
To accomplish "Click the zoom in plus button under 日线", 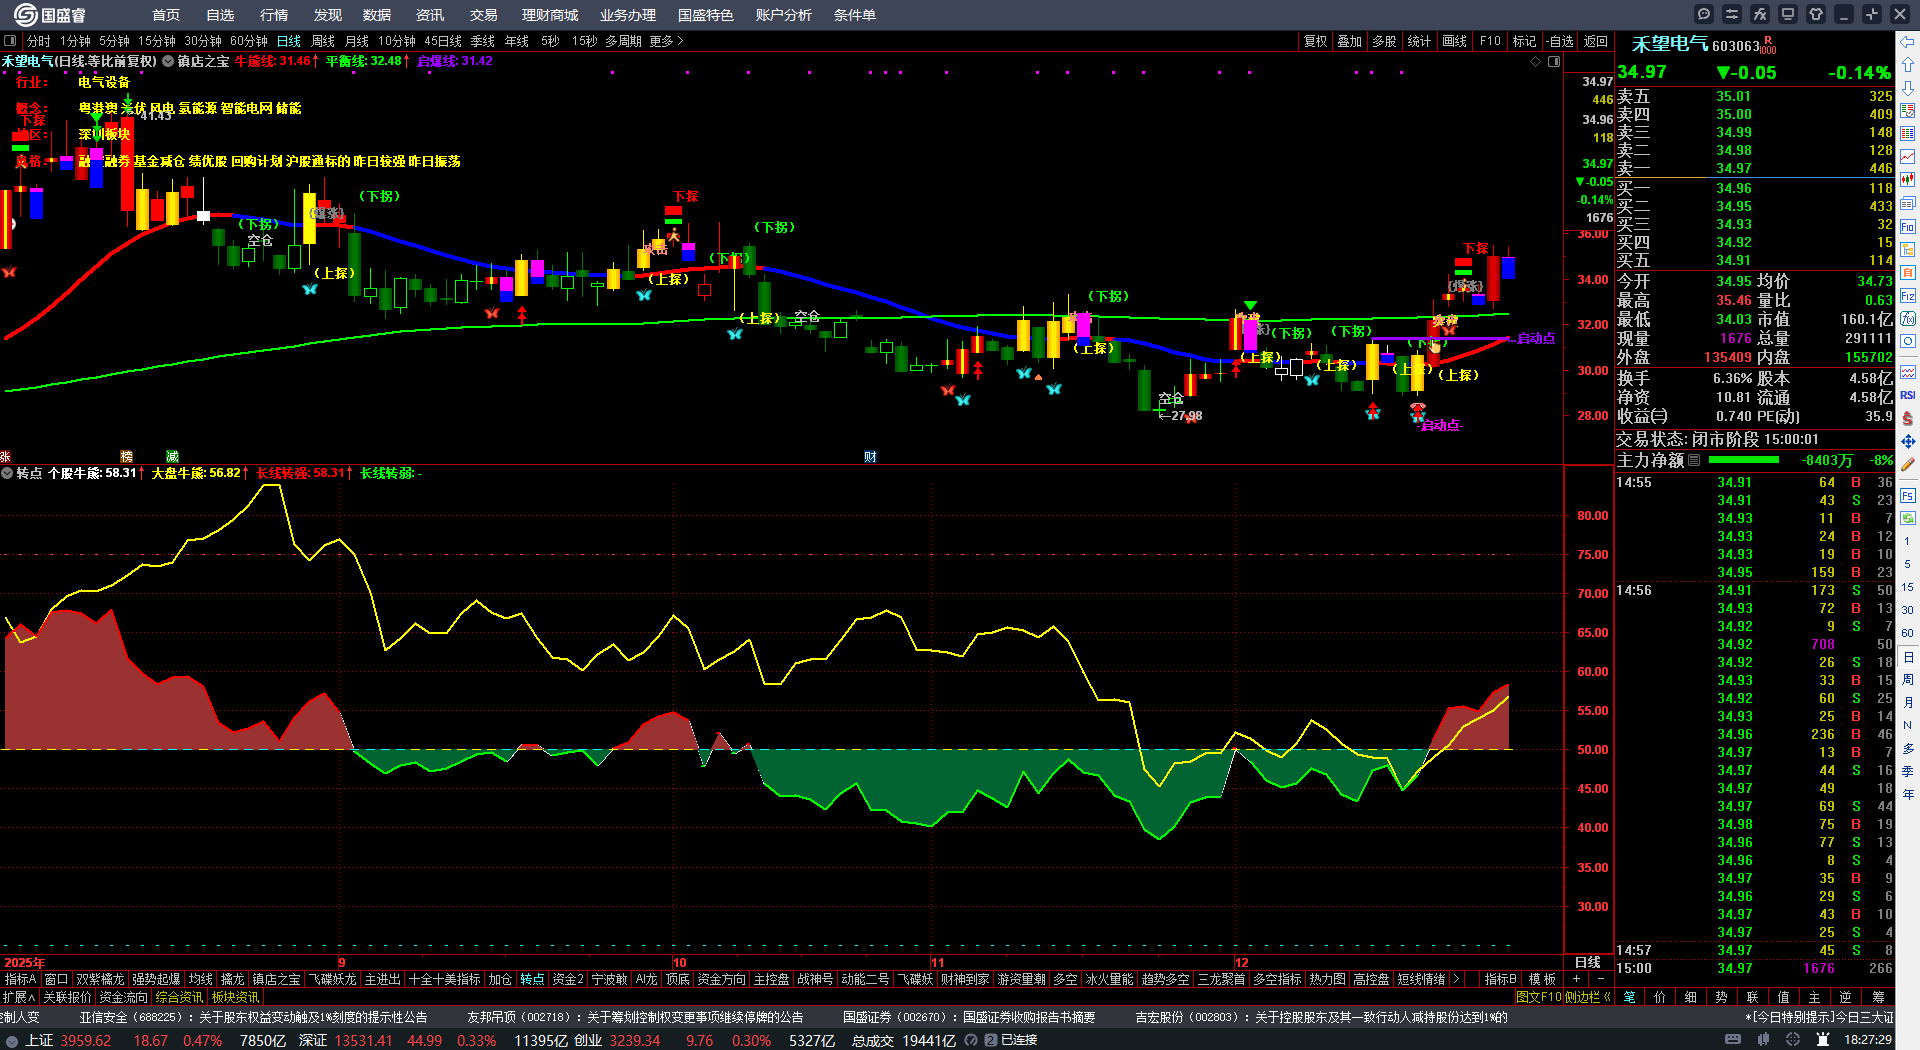I will click(1577, 979).
